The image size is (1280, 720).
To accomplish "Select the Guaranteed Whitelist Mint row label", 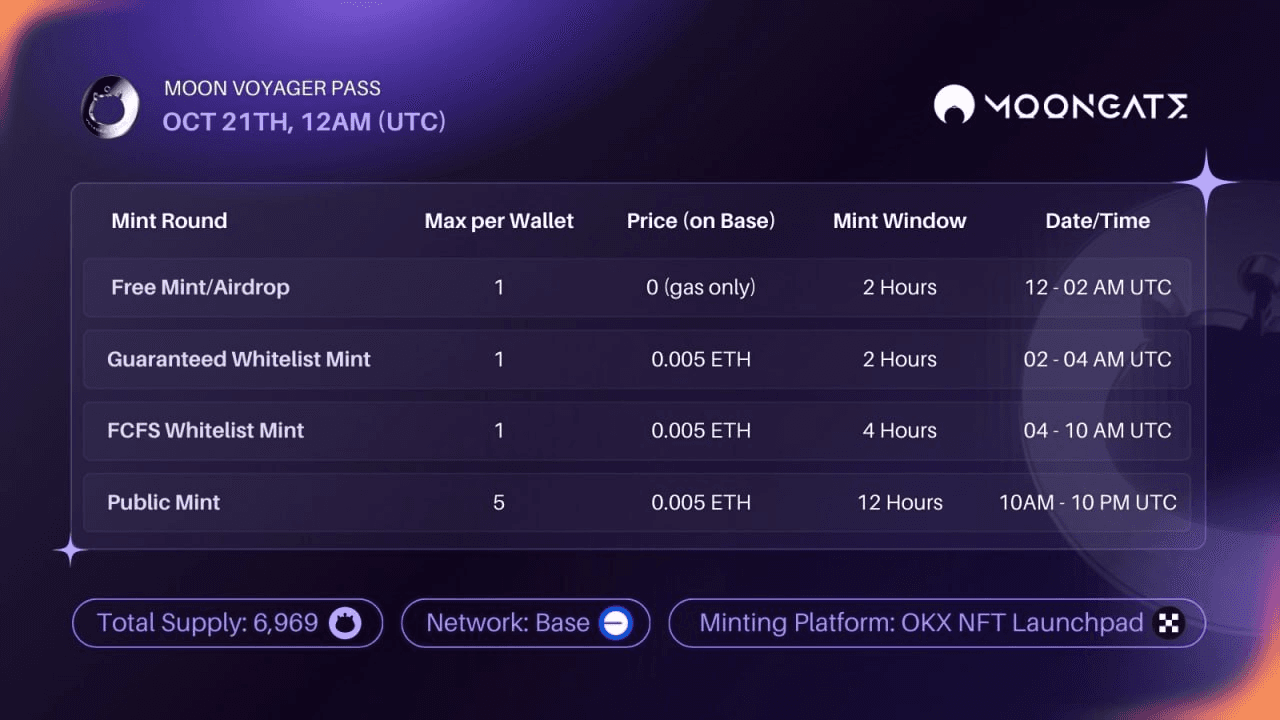I will [239, 359].
